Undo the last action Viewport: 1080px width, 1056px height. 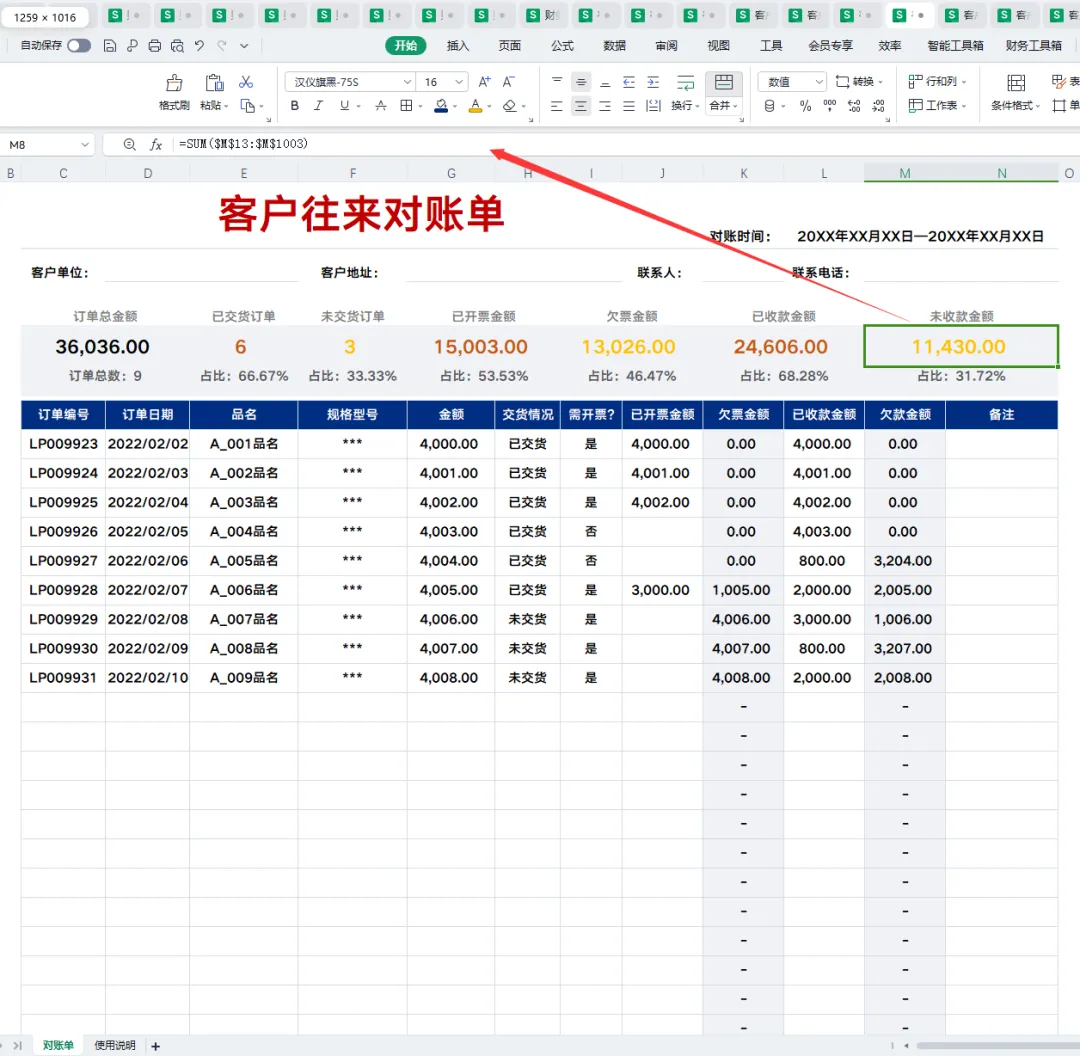(x=199, y=45)
